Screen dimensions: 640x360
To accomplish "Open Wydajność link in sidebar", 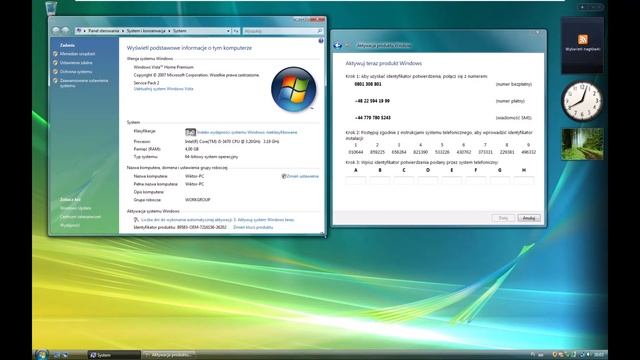I will click(70, 225).
